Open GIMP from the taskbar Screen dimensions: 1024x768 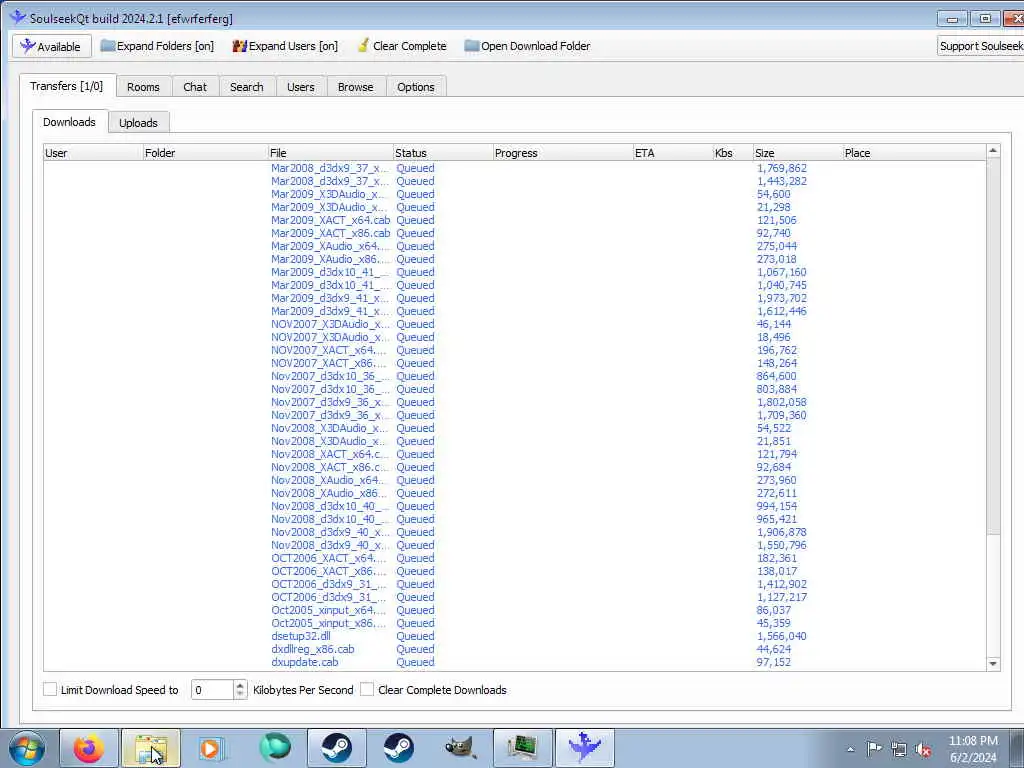point(460,748)
